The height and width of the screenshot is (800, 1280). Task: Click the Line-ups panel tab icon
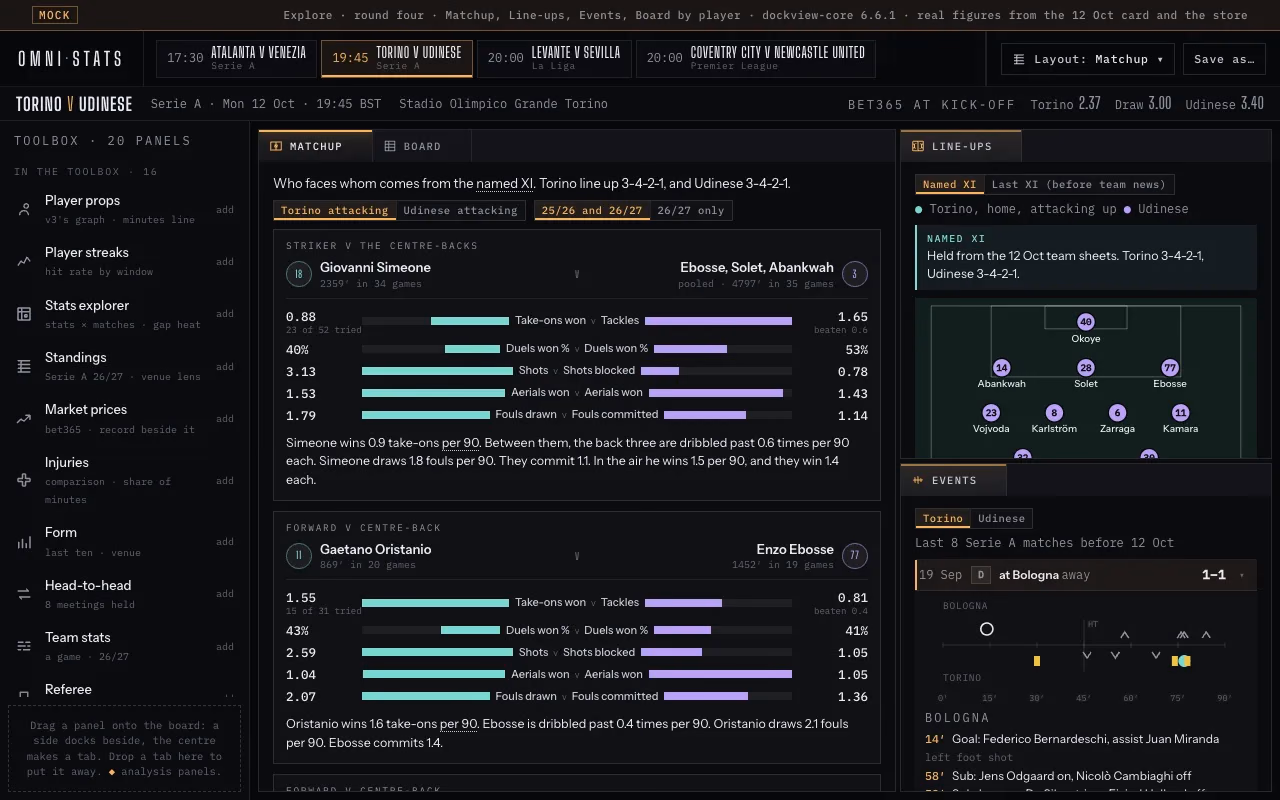[x=918, y=146]
